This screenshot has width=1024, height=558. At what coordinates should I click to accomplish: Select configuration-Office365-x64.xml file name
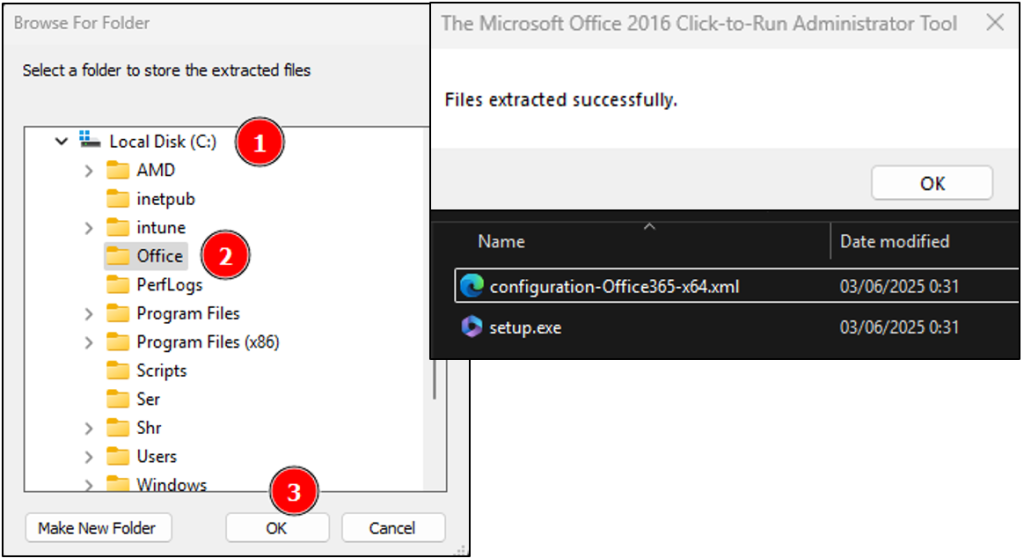click(x=615, y=287)
